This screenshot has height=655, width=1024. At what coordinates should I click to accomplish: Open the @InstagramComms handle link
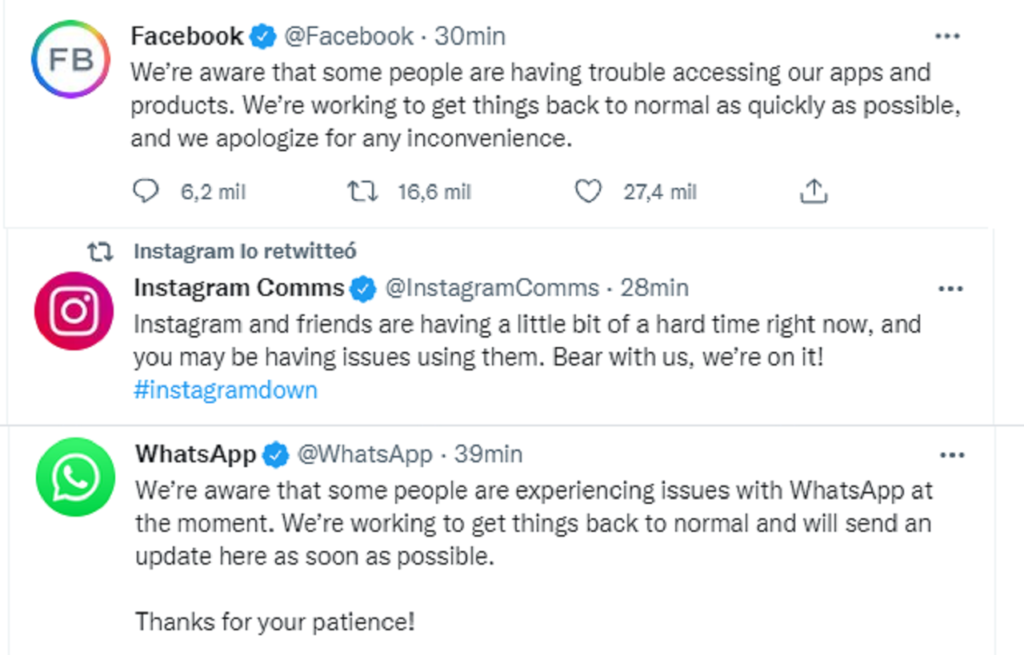coord(492,289)
